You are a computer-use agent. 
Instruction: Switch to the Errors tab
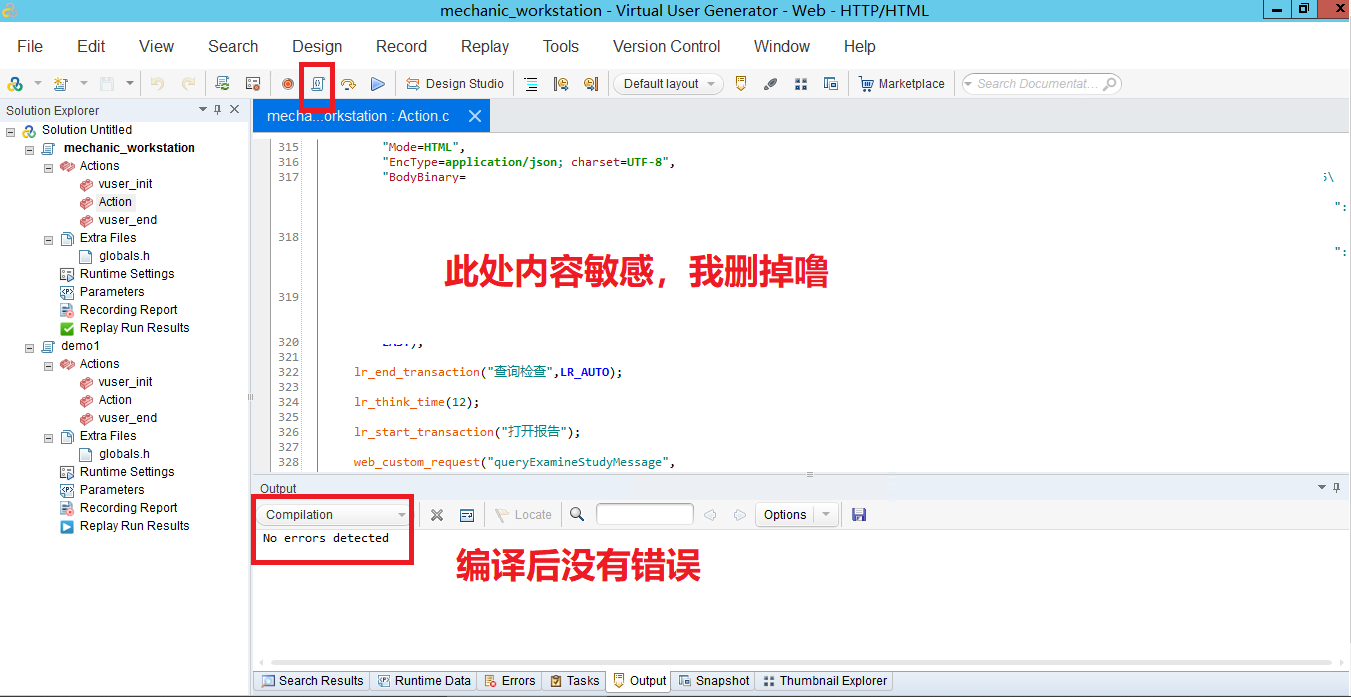tap(510, 681)
